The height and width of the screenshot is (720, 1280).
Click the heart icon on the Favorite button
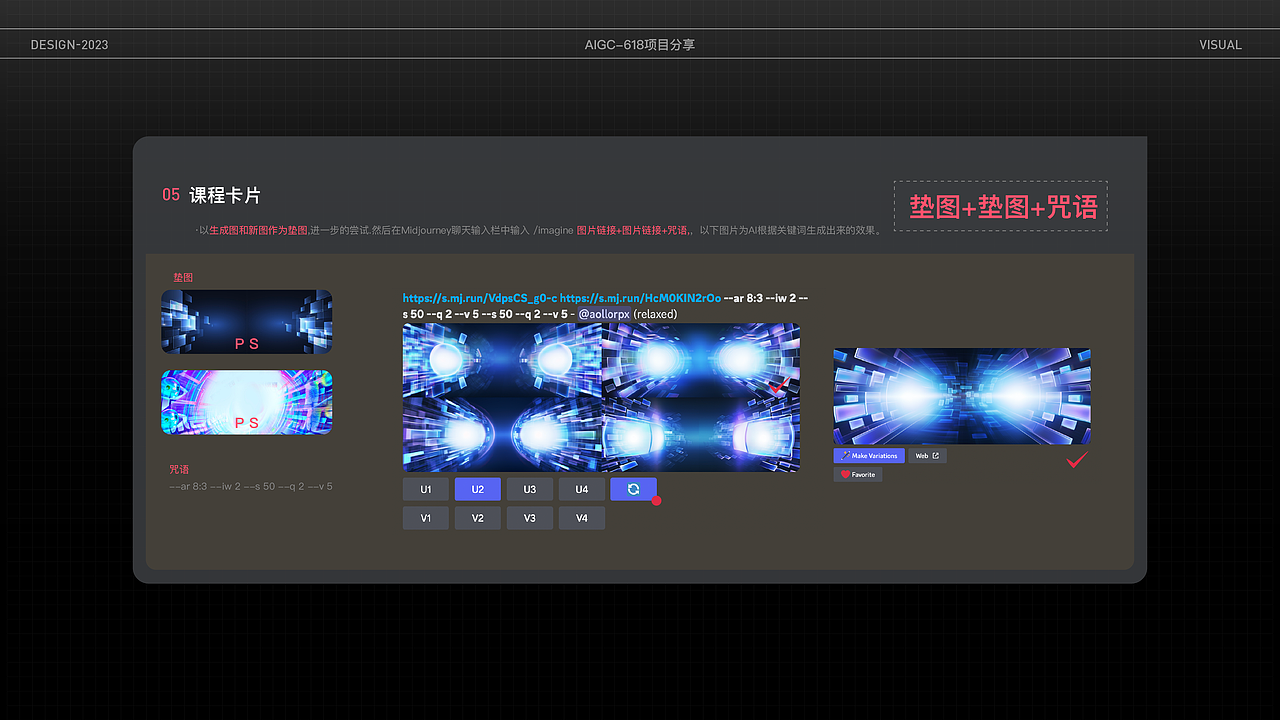tap(845, 473)
